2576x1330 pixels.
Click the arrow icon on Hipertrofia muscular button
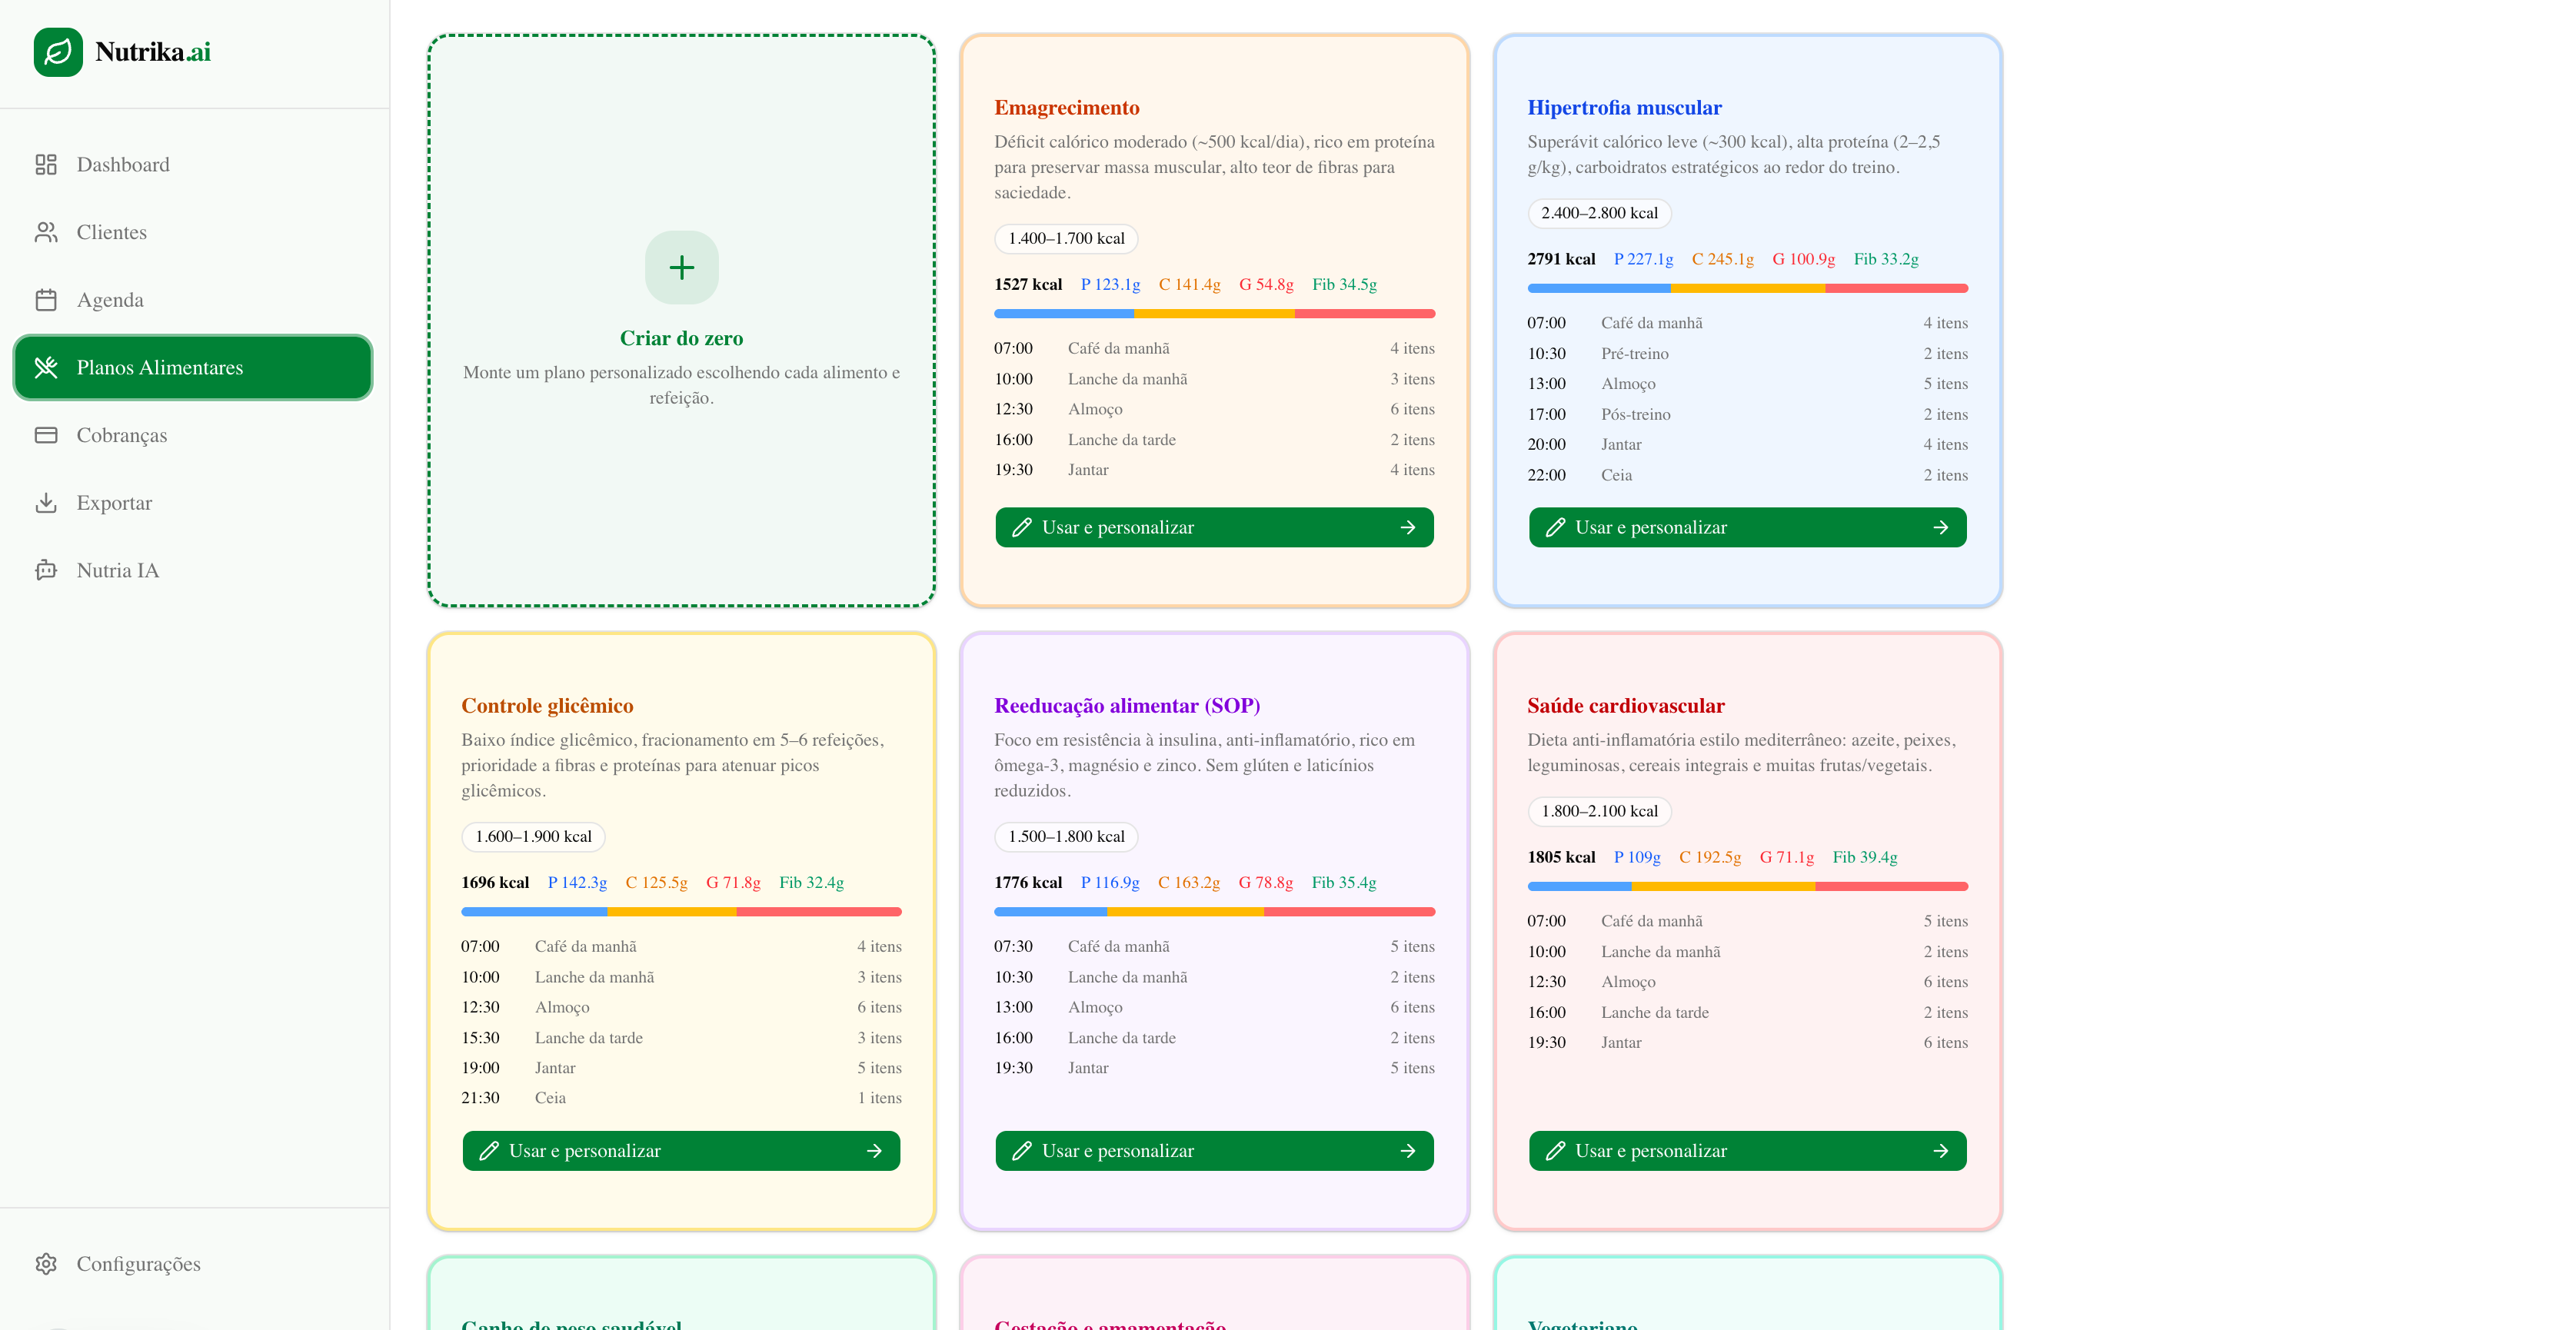(x=1941, y=528)
